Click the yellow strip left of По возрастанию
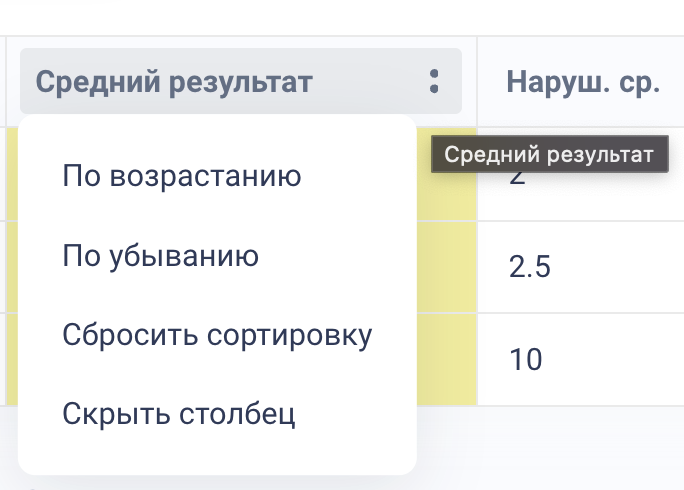 click(12, 175)
